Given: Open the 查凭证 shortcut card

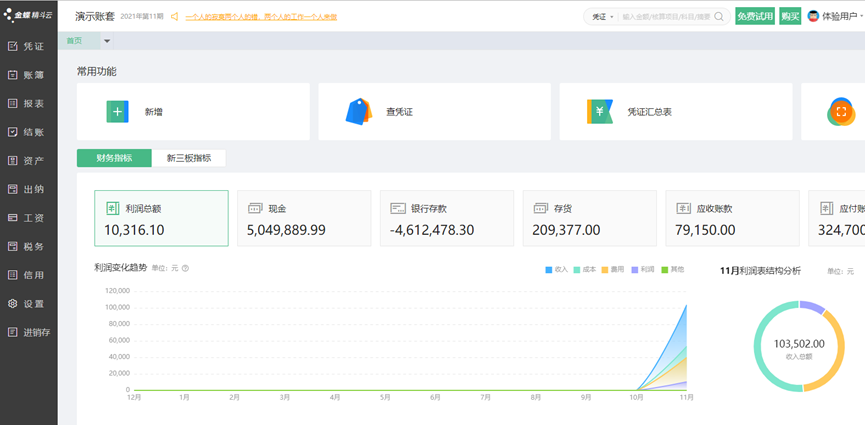Looking at the screenshot, I should click(x=435, y=111).
